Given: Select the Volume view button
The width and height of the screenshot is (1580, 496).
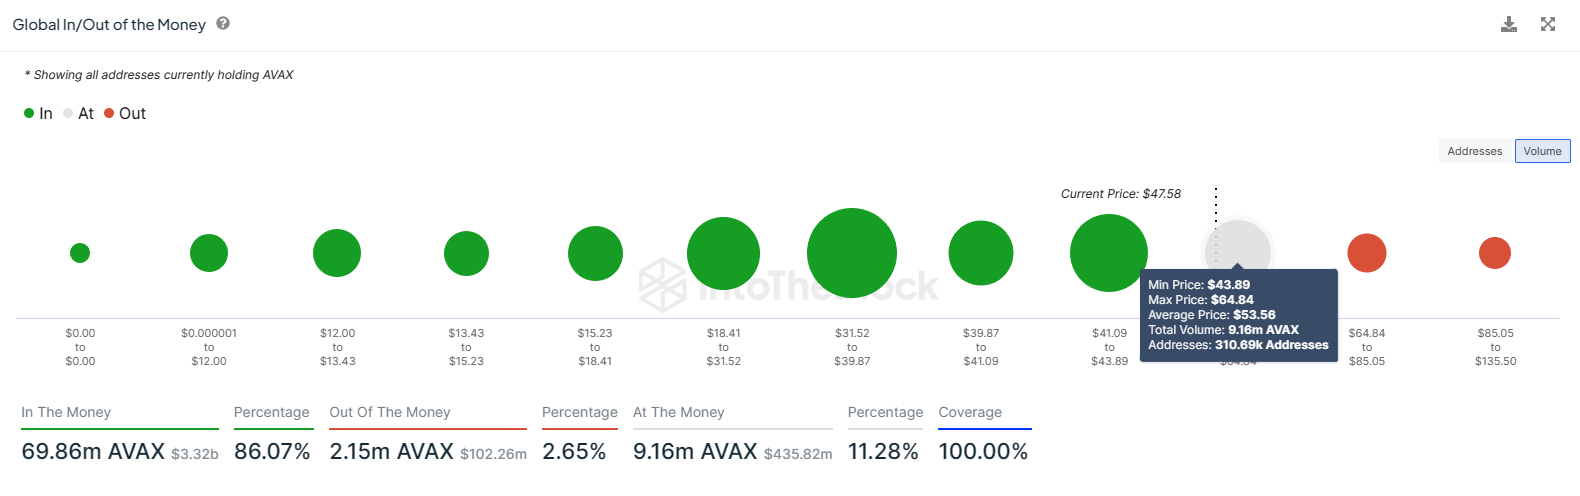Looking at the screenshot, I should point(1542,151).
